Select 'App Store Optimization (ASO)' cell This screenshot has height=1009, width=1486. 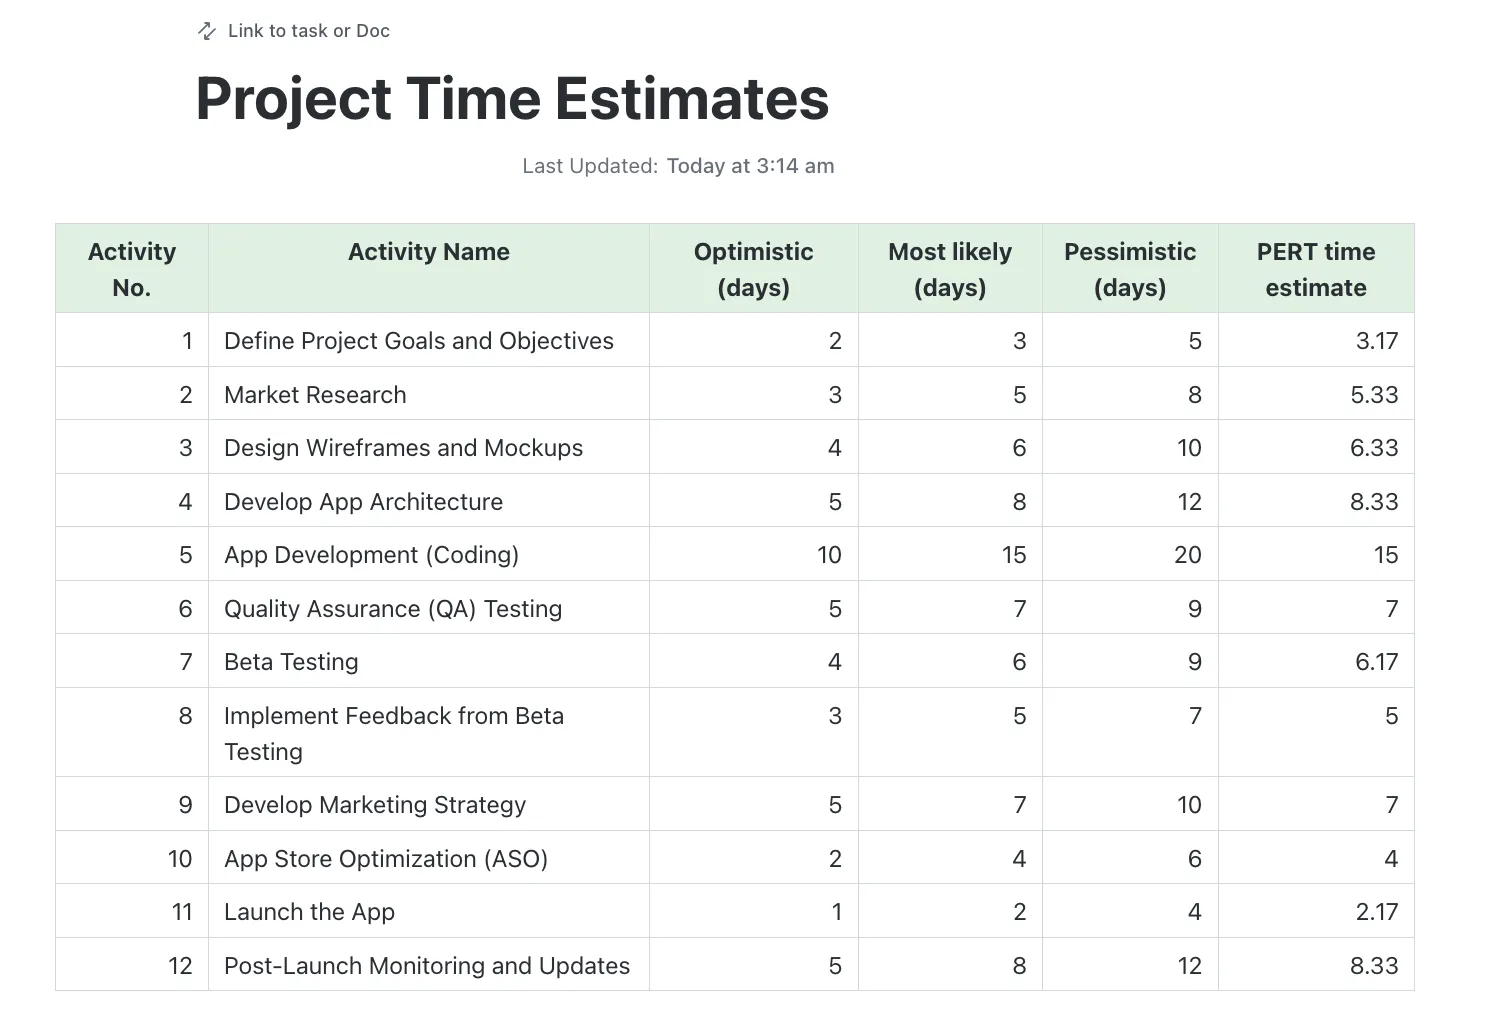[429, 858]
